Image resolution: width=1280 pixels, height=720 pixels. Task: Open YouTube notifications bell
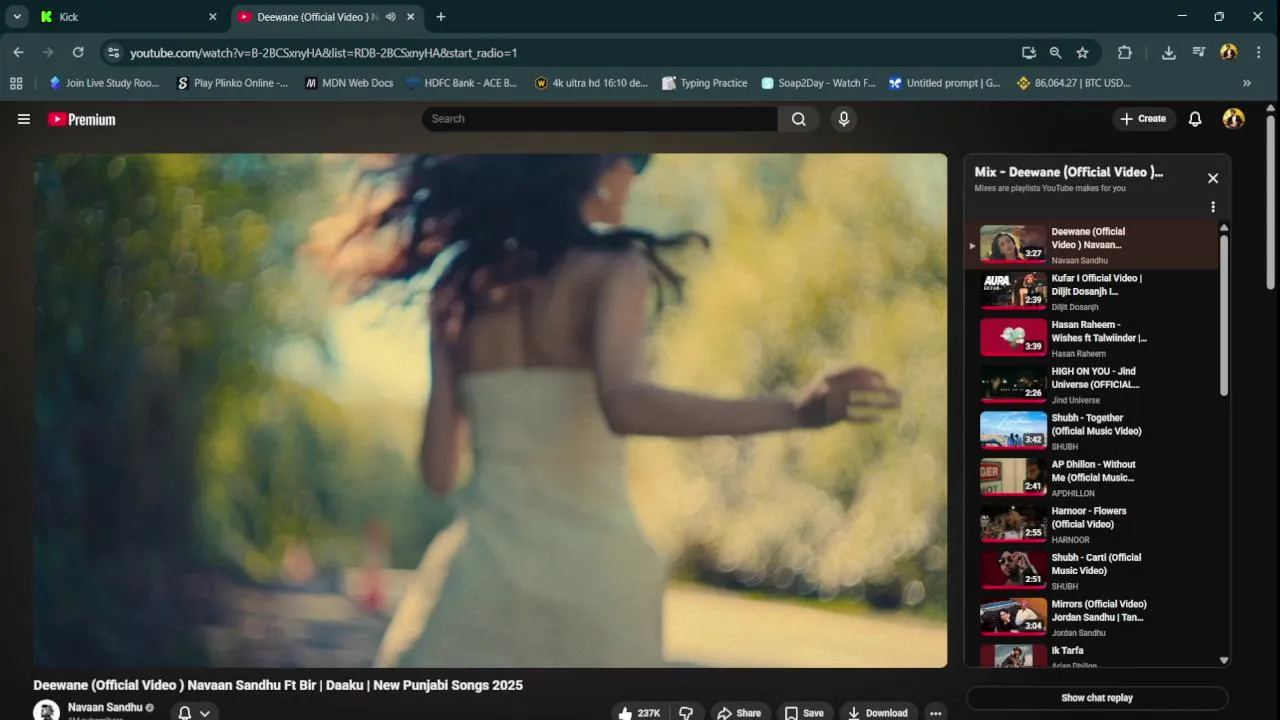coord(1195,119)
